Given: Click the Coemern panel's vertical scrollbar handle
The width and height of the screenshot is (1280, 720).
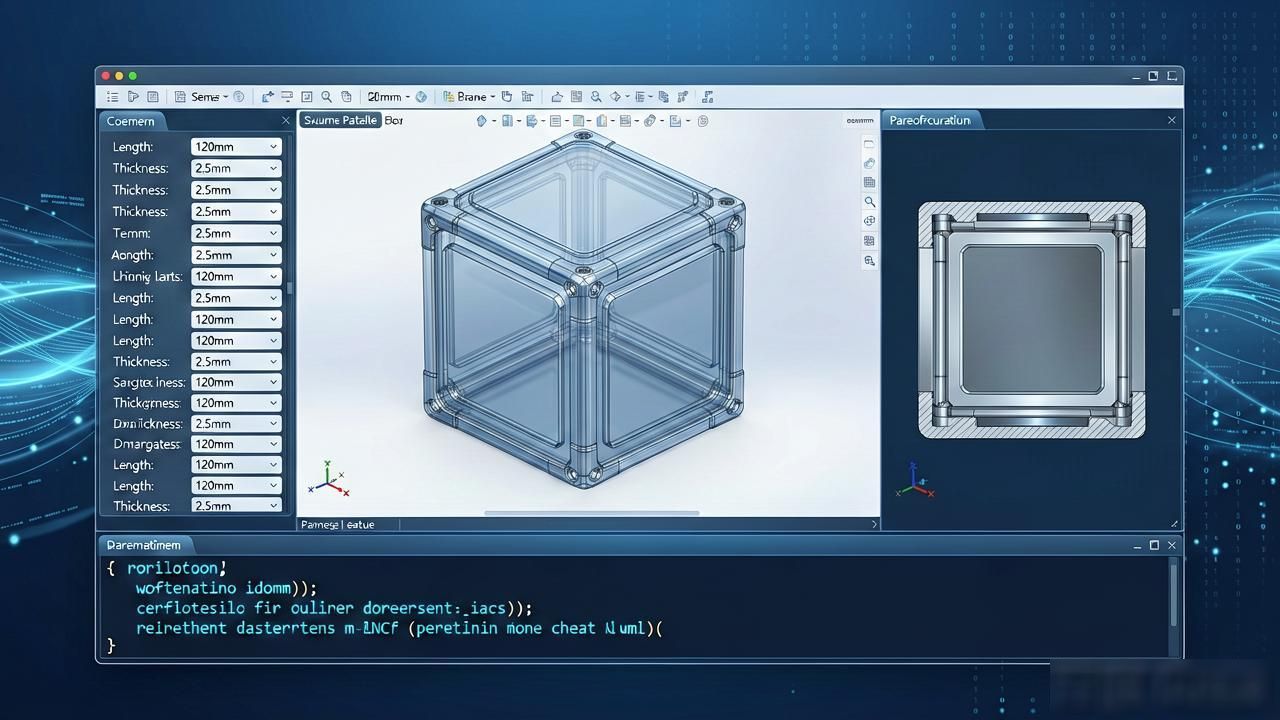Looking at the screenshot, I should click(x=290, y=288).
